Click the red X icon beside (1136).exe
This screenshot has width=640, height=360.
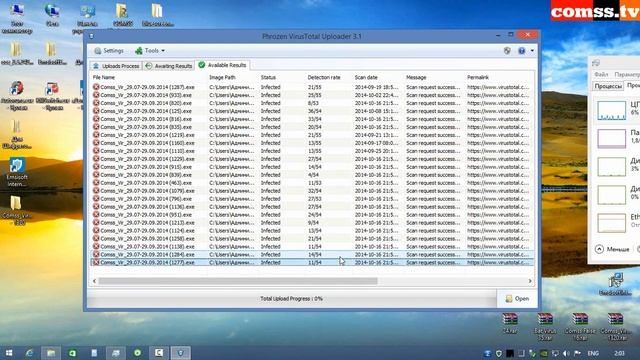click(96, 207)
